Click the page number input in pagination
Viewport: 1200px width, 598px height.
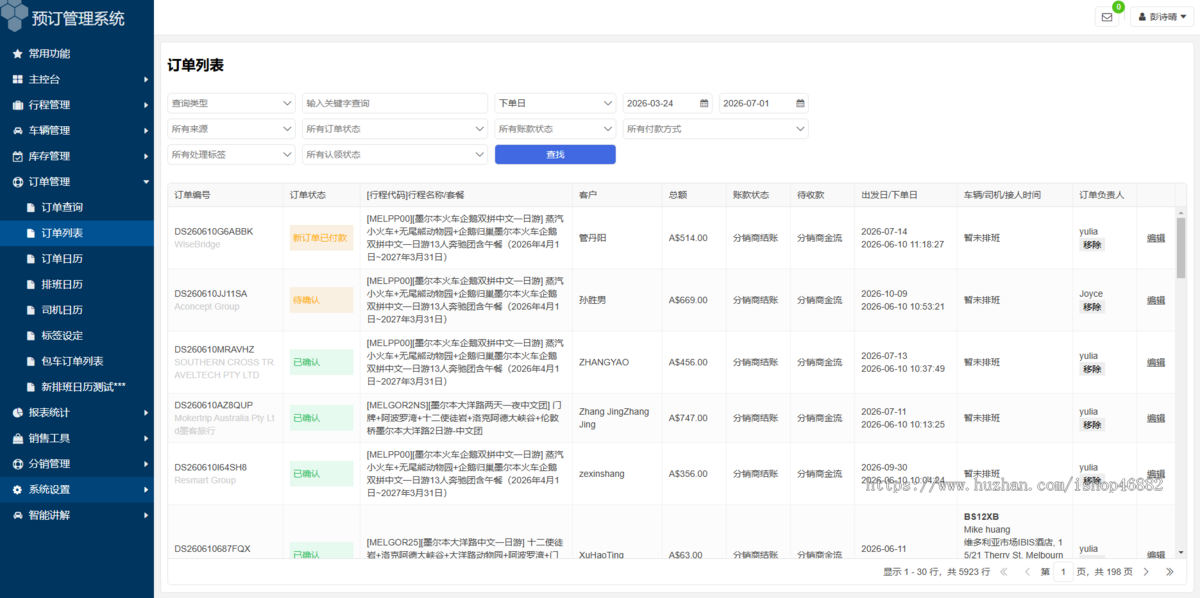(1063, 572)
